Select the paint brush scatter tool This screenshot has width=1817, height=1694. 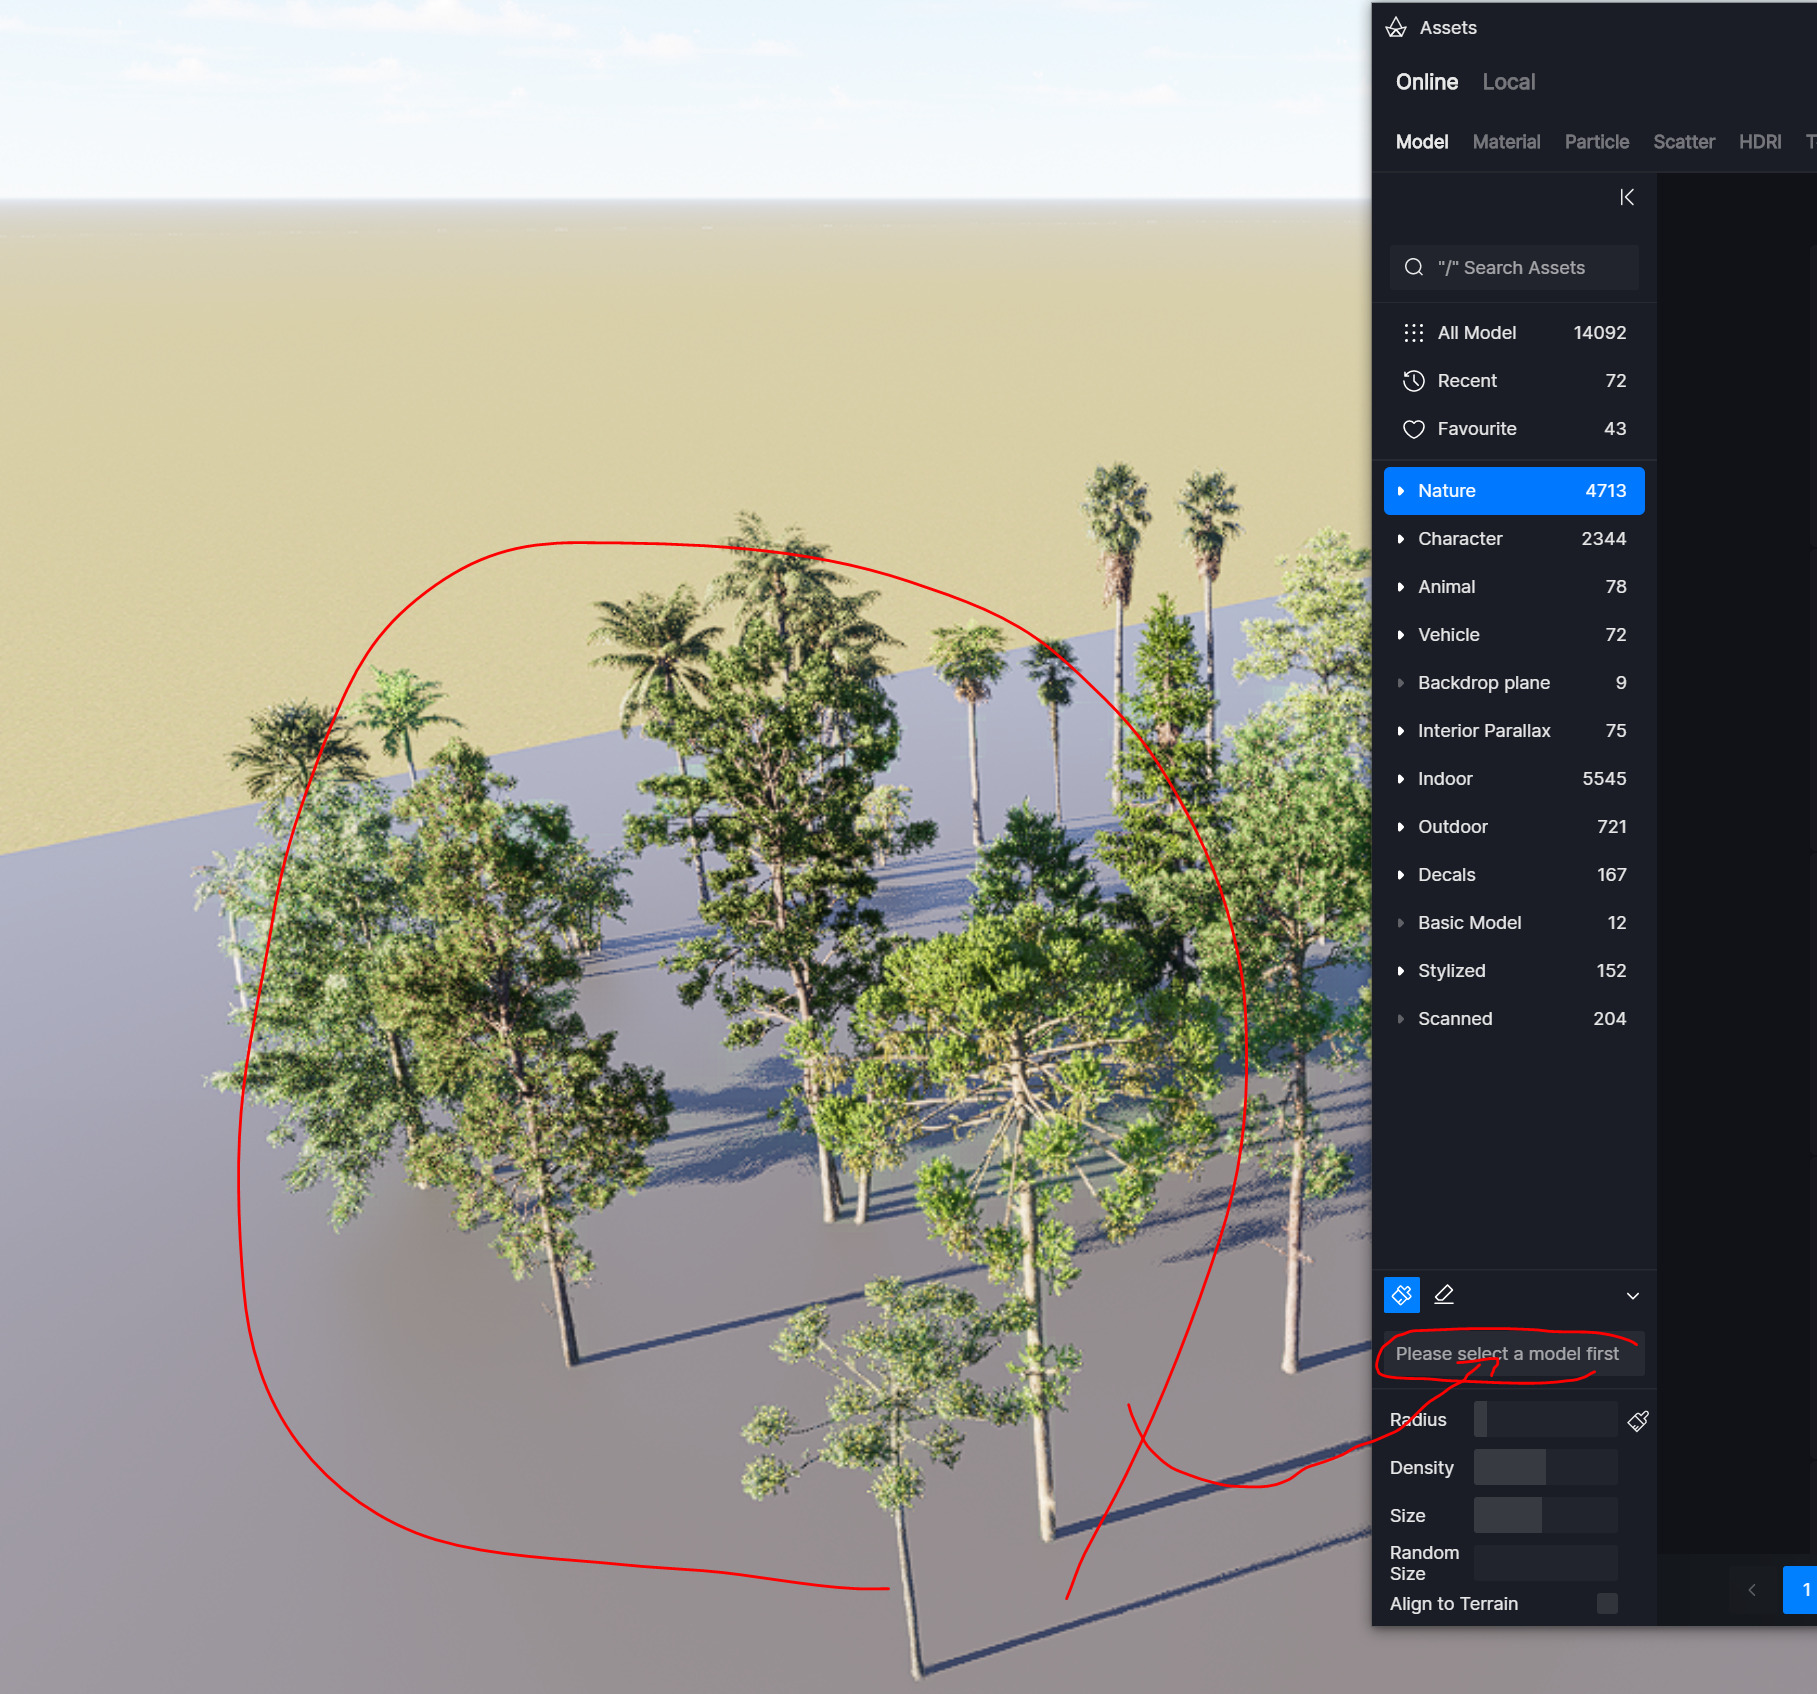1401,1295
